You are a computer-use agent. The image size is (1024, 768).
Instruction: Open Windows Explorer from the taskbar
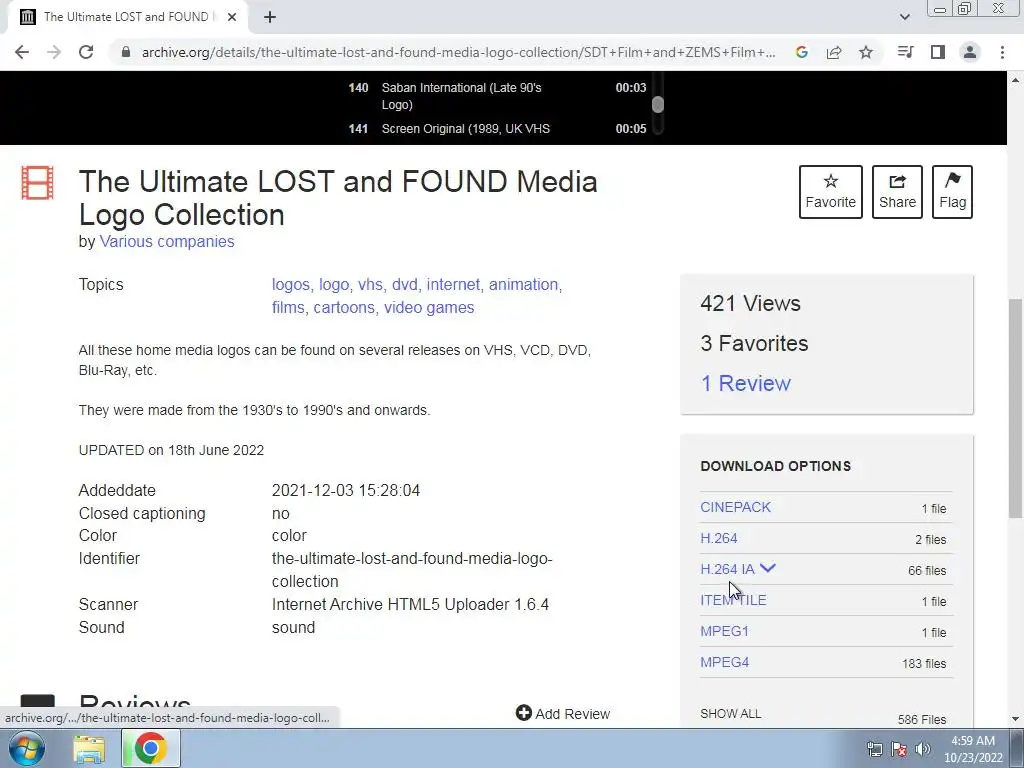pos(89,749)
